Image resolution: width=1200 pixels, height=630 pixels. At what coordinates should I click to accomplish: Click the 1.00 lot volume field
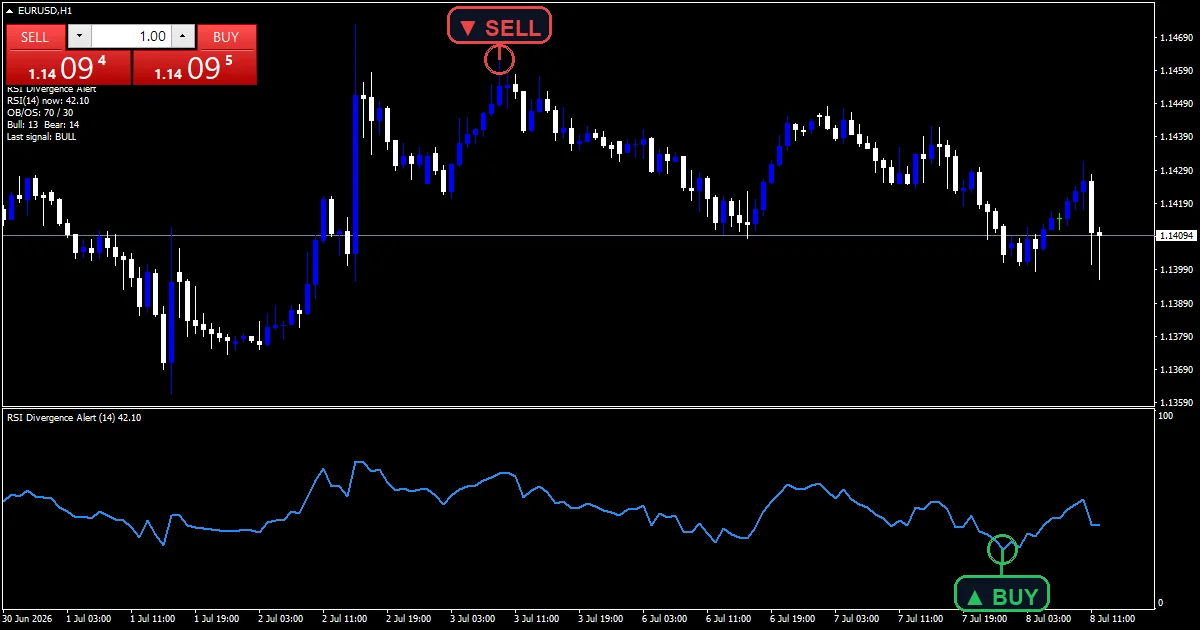131,37
